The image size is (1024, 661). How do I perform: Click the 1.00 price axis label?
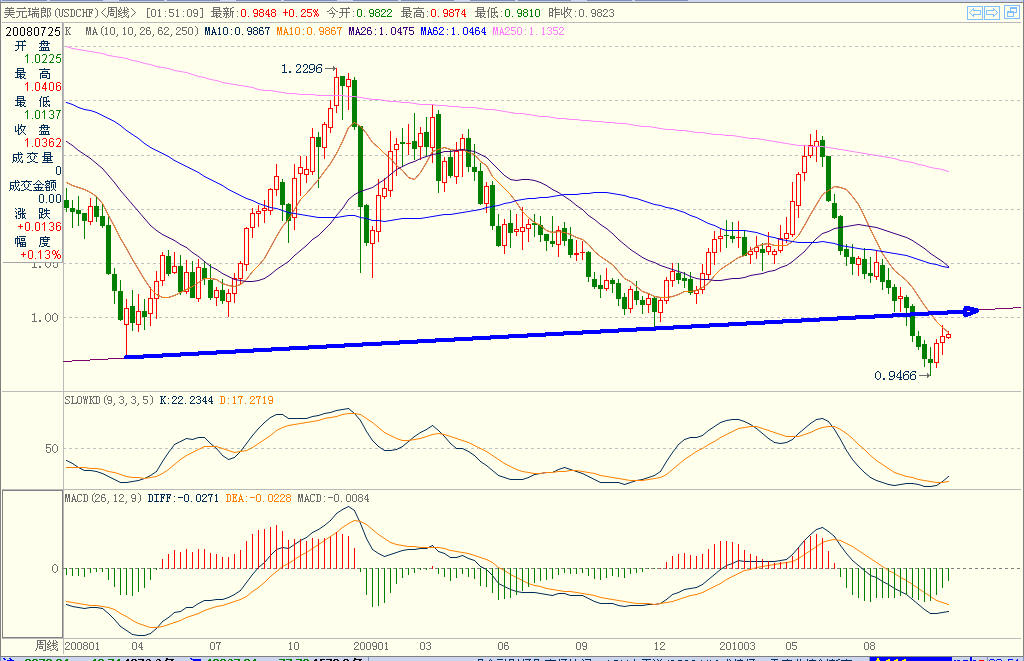tap(44, 317)
